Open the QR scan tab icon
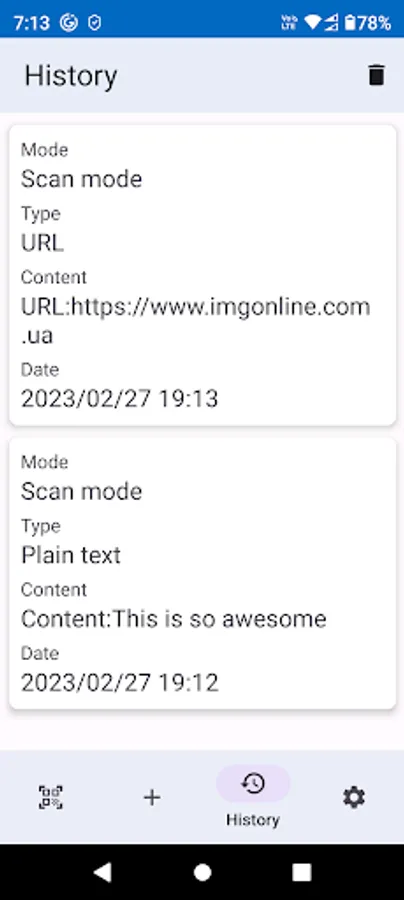This screenshot has height=900, width=404. (50, 797)
